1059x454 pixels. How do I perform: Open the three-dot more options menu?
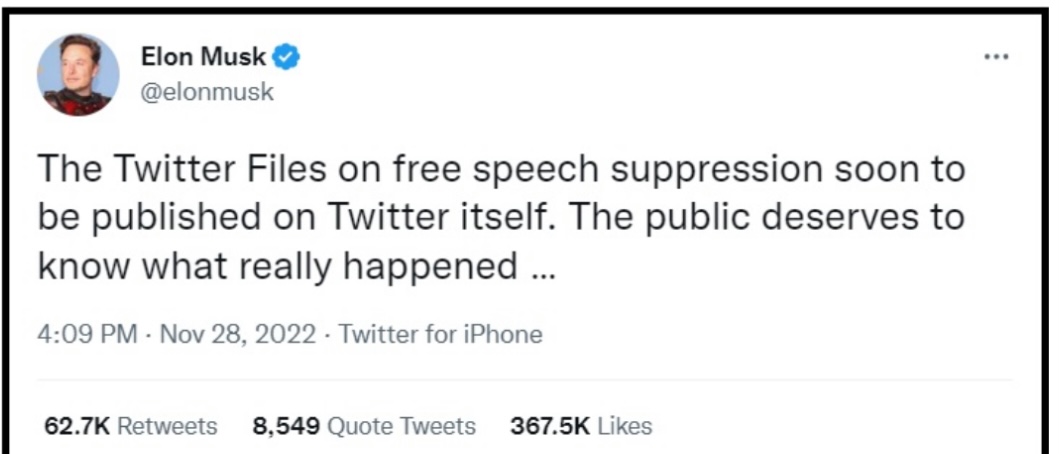click(x=995, y=57)
